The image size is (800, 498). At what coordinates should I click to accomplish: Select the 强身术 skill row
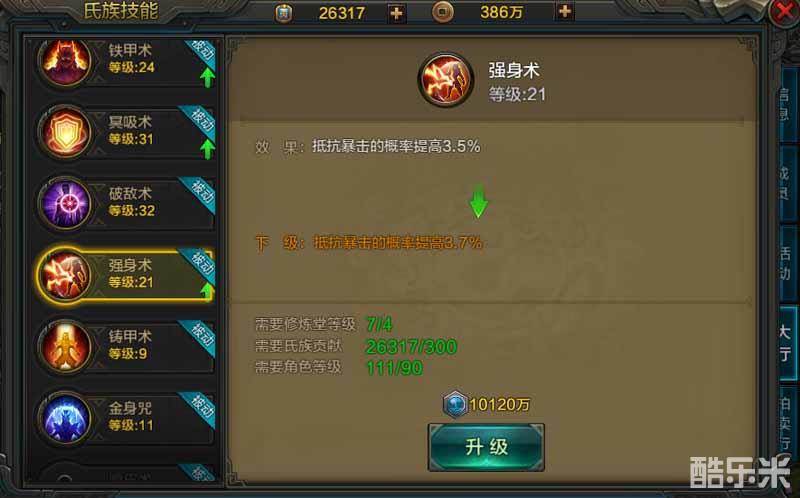[x=126, y=276]
